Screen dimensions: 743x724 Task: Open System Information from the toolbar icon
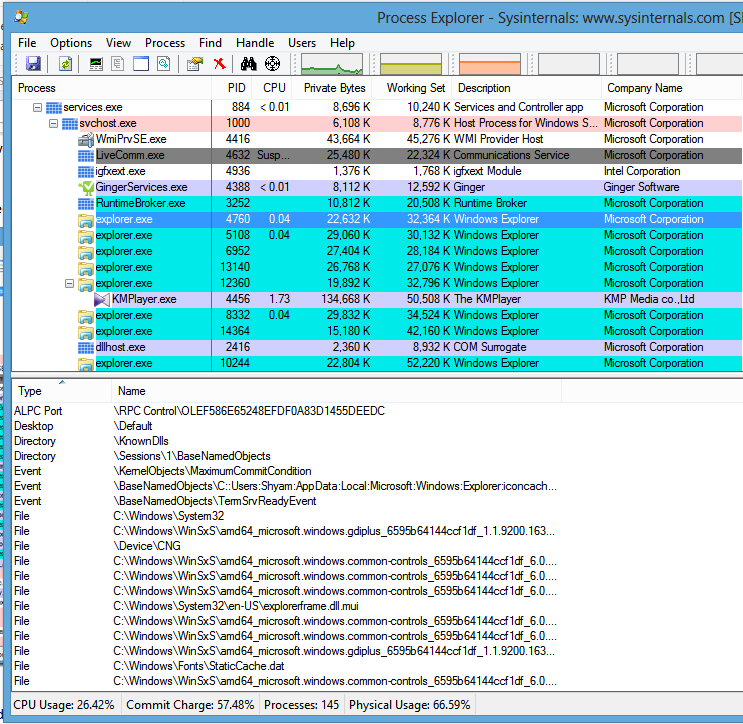tap(96, 64)
